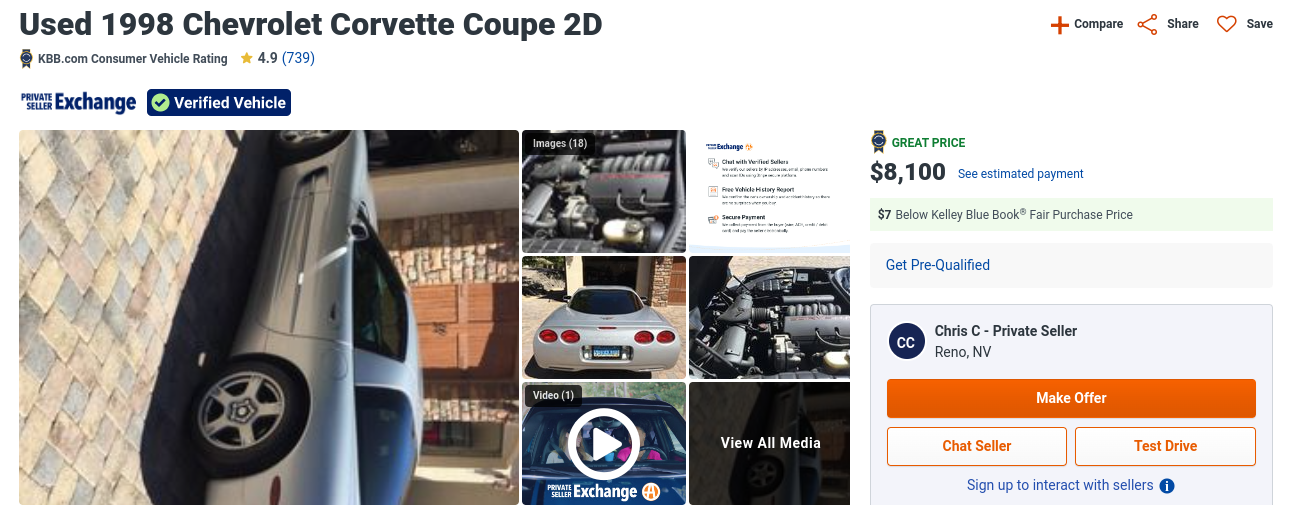Open the 739 reviews rating link
The image size is (1302, 505).
[x=298, y=58]
